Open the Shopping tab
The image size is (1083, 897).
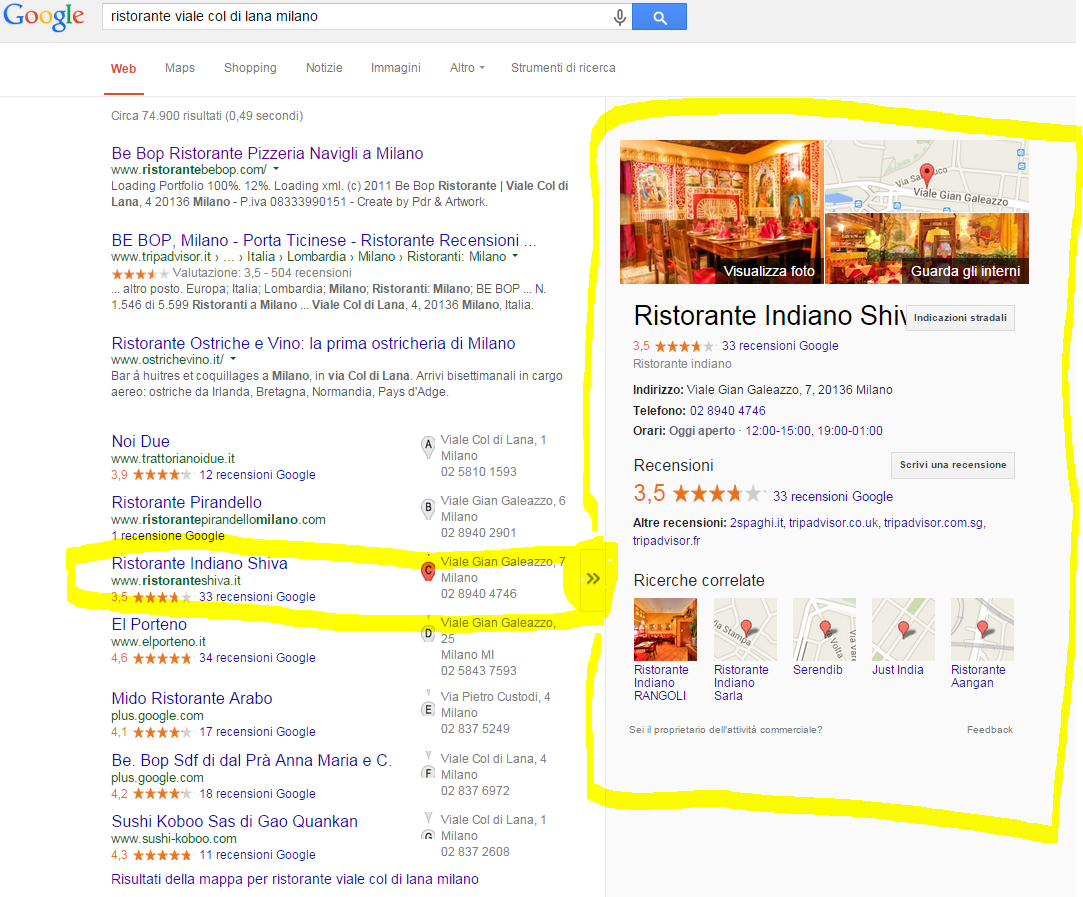(250, 68)
